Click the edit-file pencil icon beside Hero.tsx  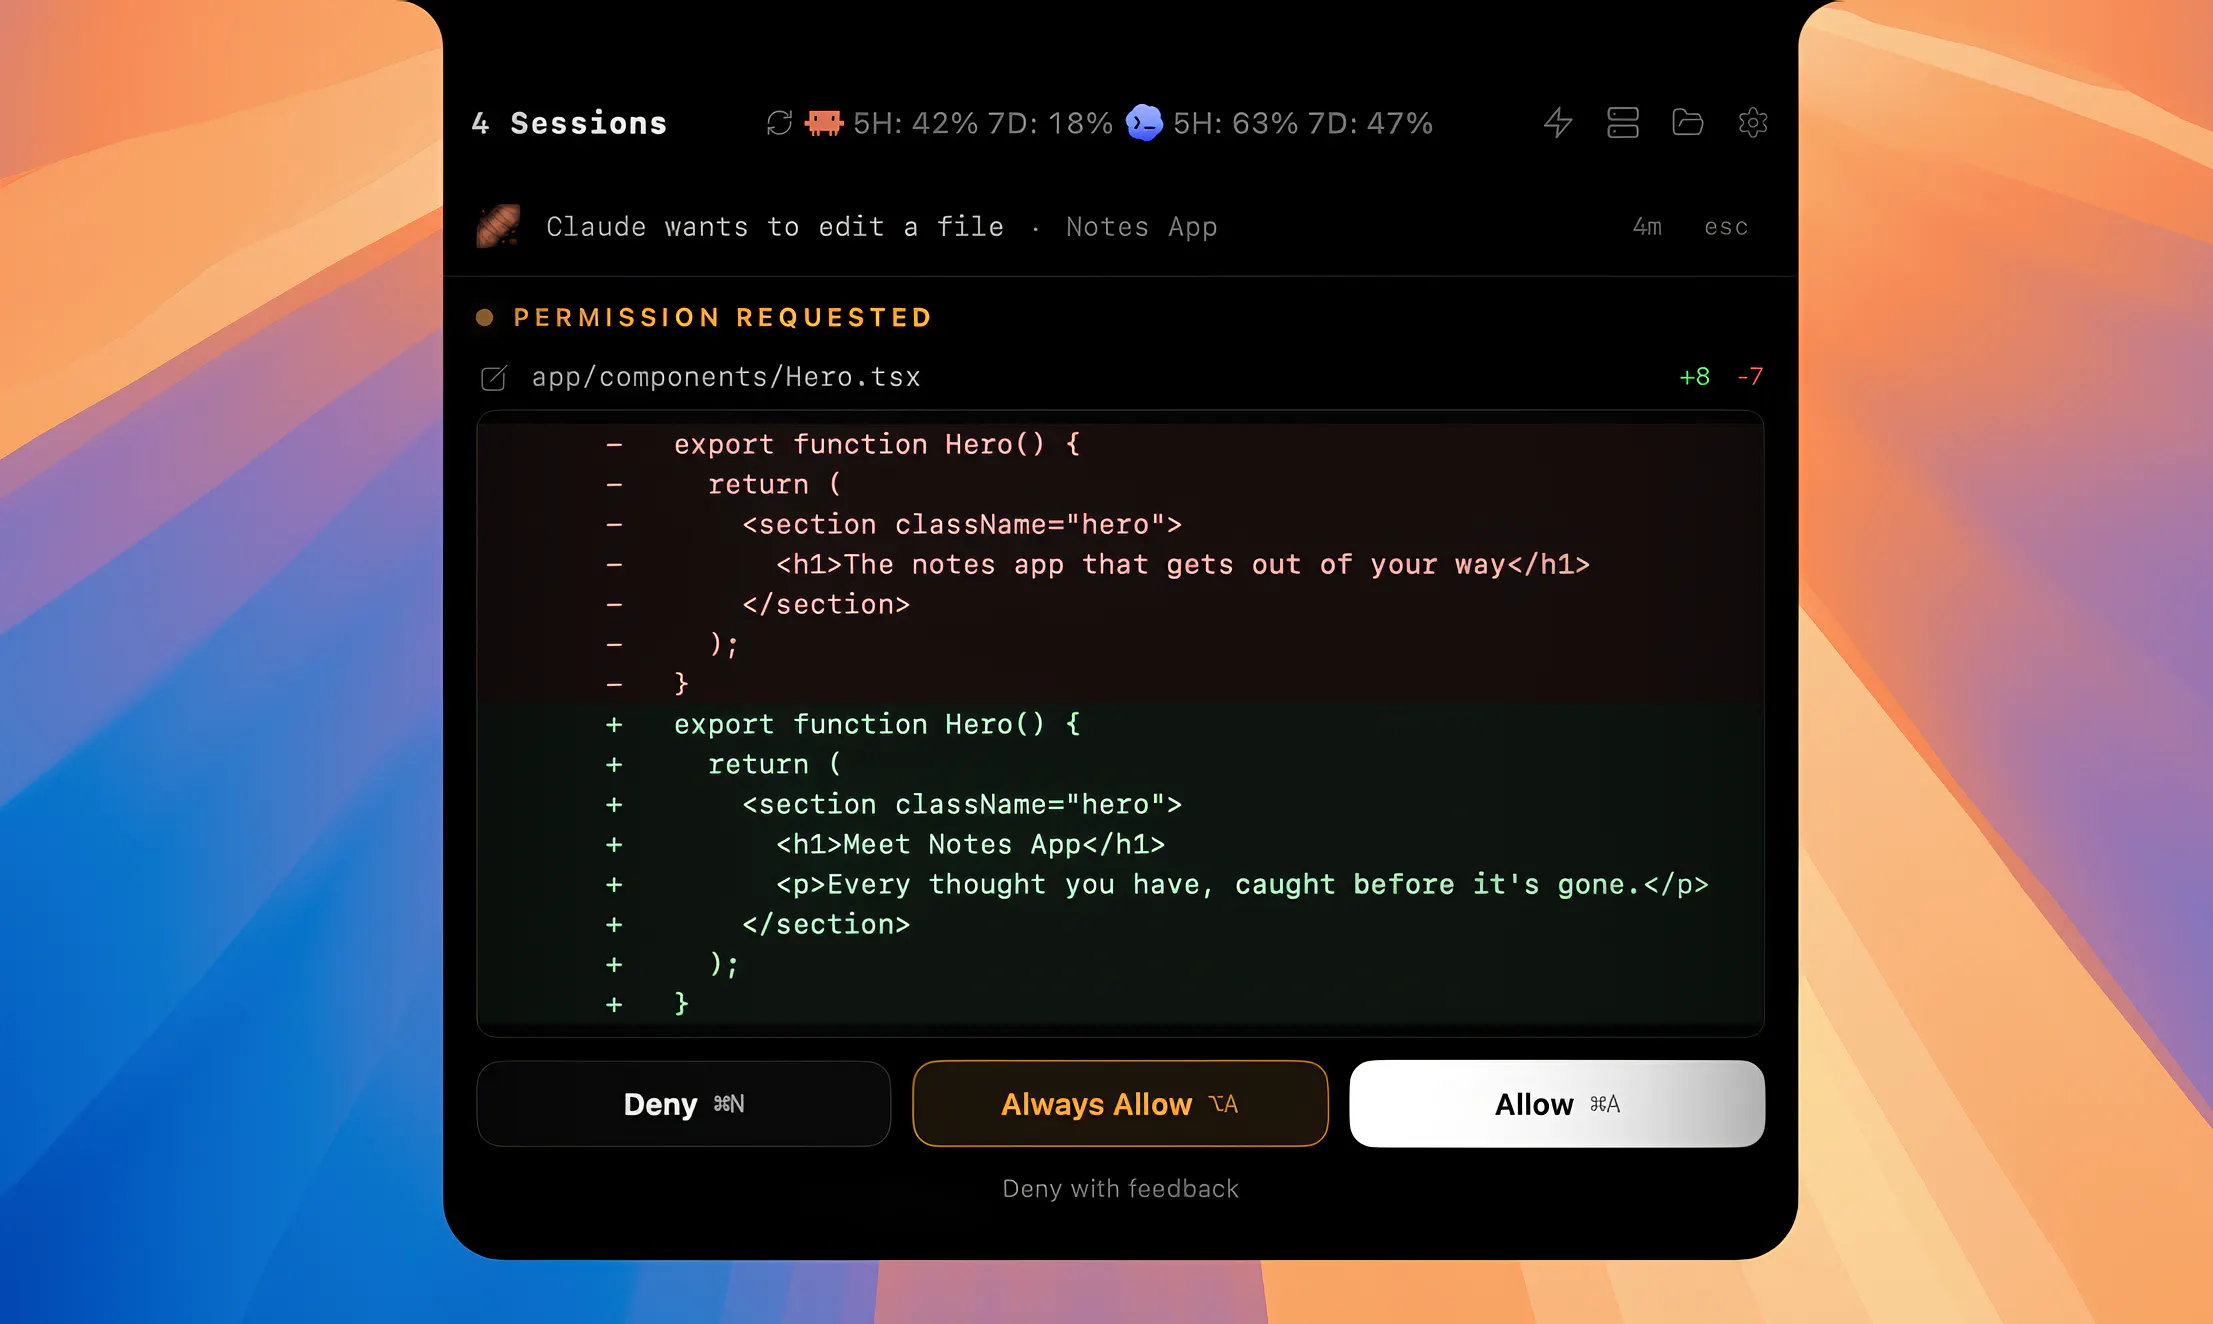[494, 378]
